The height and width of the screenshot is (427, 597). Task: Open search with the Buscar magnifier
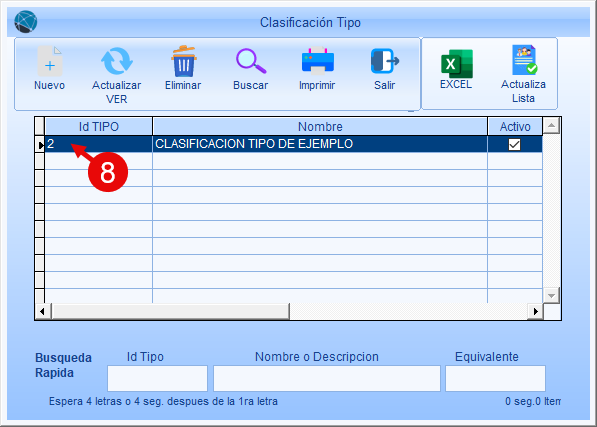[251, 61]
